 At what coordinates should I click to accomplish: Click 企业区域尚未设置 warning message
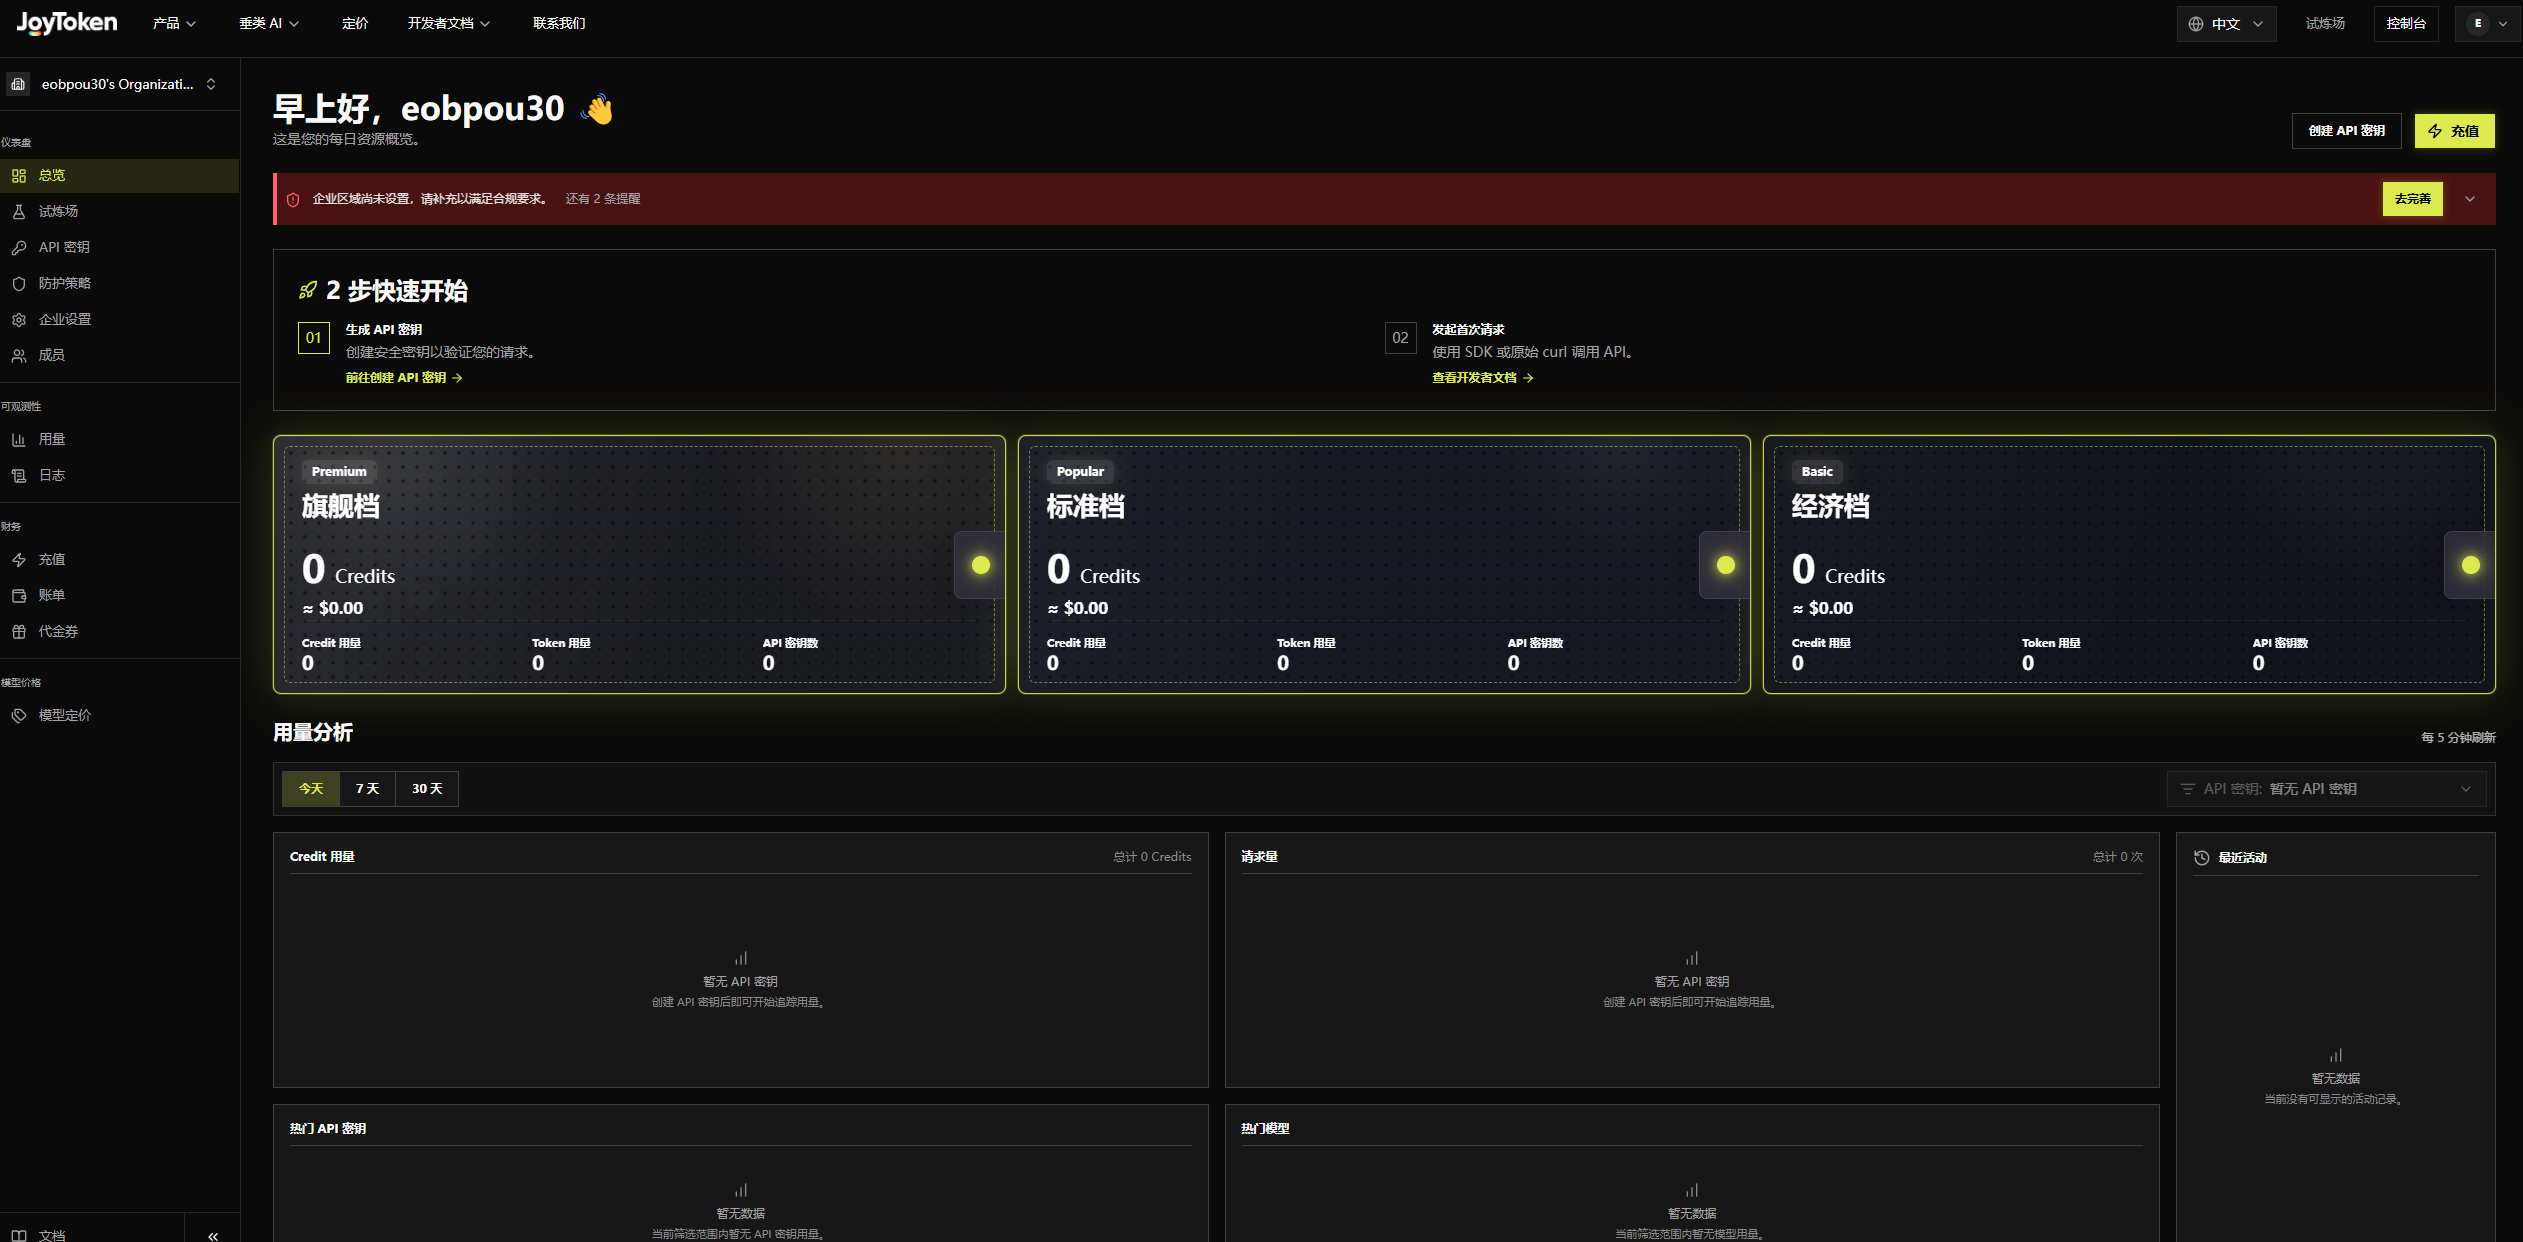coord(430,199)
